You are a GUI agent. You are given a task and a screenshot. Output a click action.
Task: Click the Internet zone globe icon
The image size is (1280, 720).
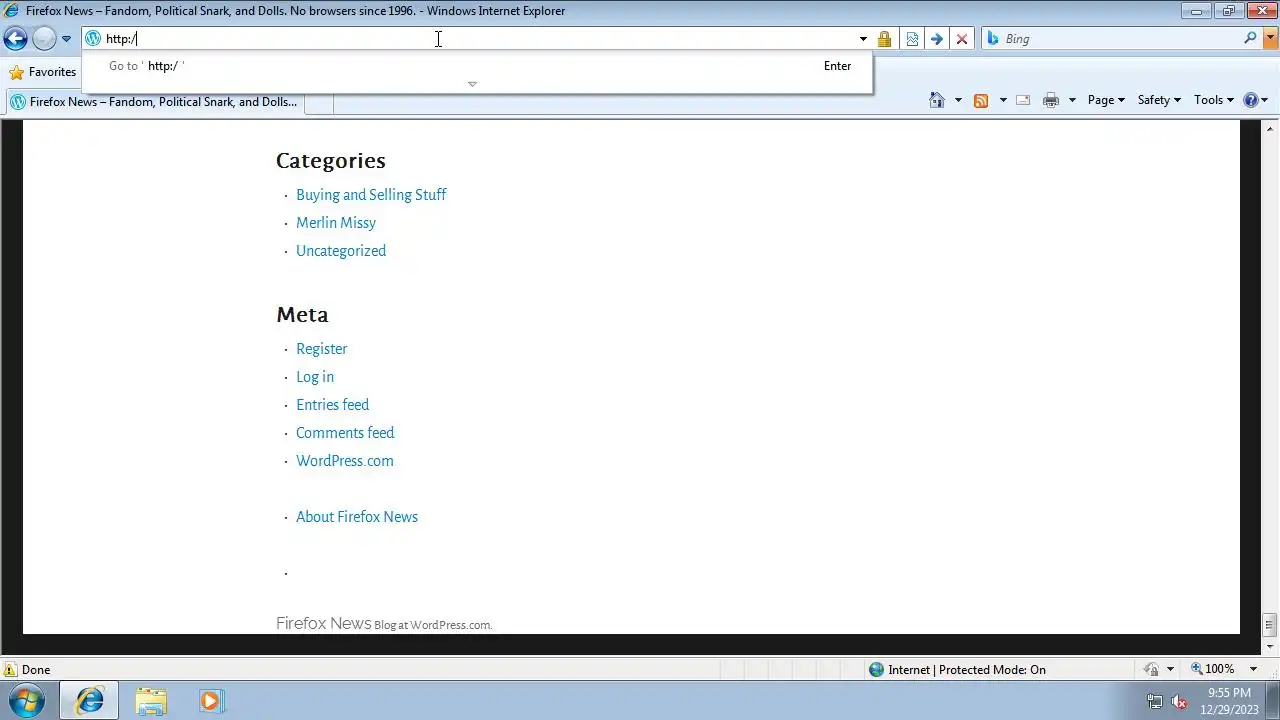point(877,670)
